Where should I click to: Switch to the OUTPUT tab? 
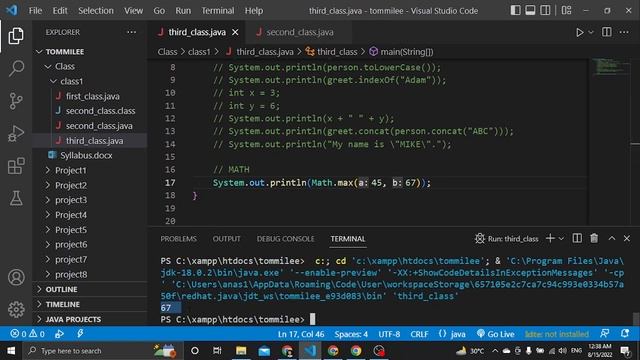coord(226,239)
